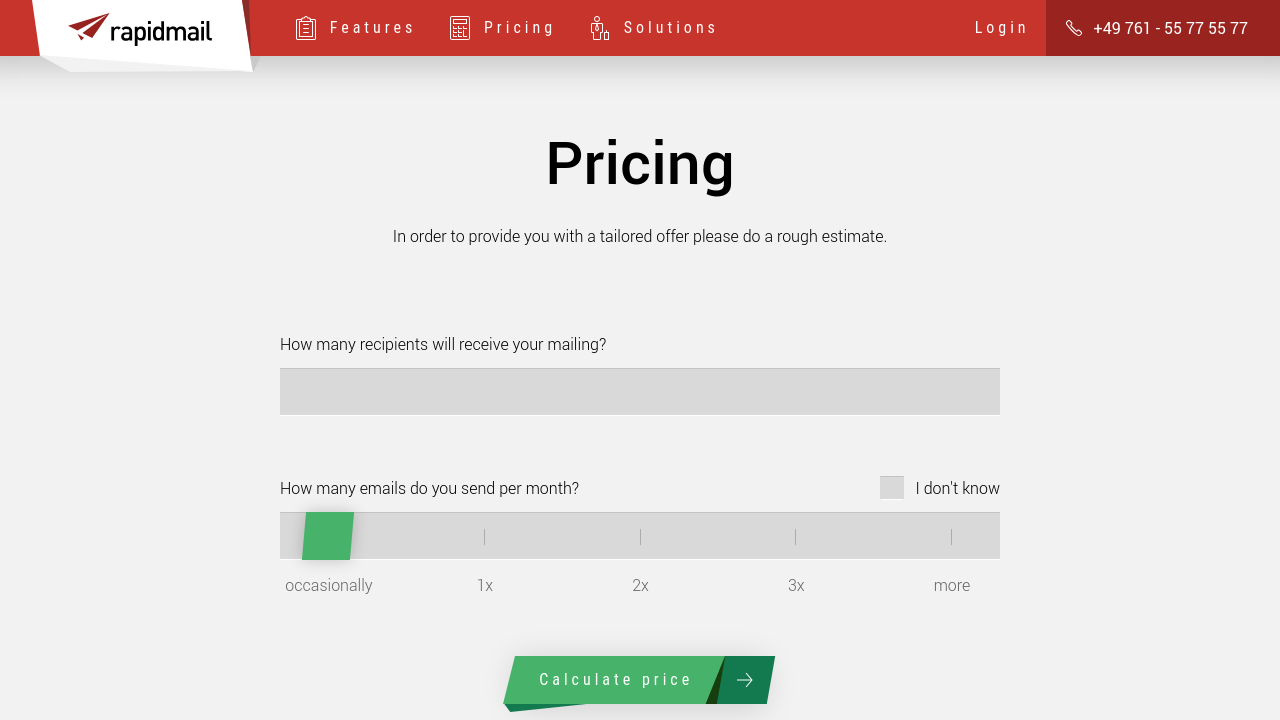Click the Pricing calculator icon
The image size is (1280, 720).
460,28
